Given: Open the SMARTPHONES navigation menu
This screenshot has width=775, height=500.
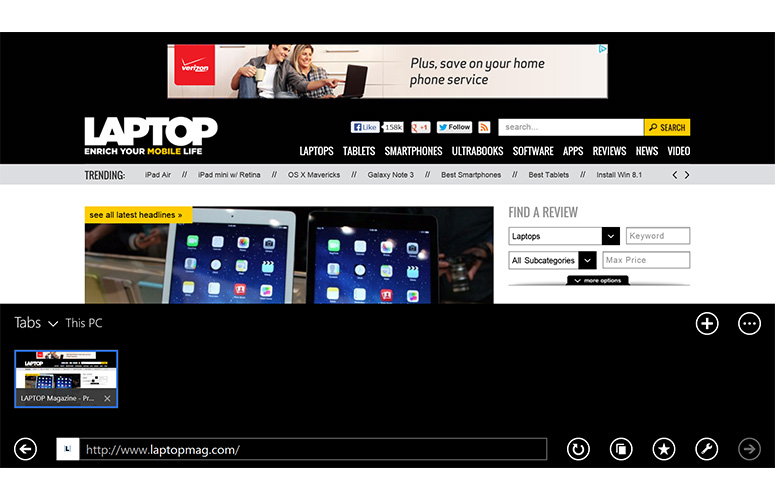Looking at the screenshot, I should click(x=413, y=151).
